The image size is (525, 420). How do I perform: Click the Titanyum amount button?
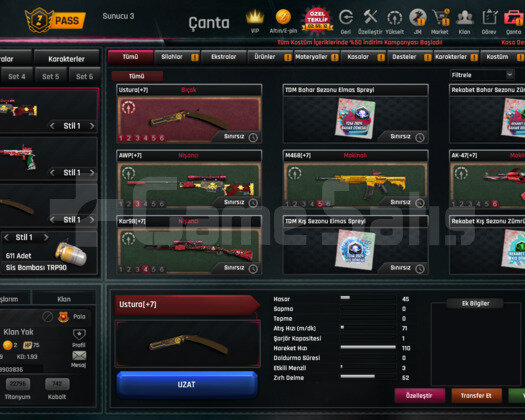pos(18,384)
